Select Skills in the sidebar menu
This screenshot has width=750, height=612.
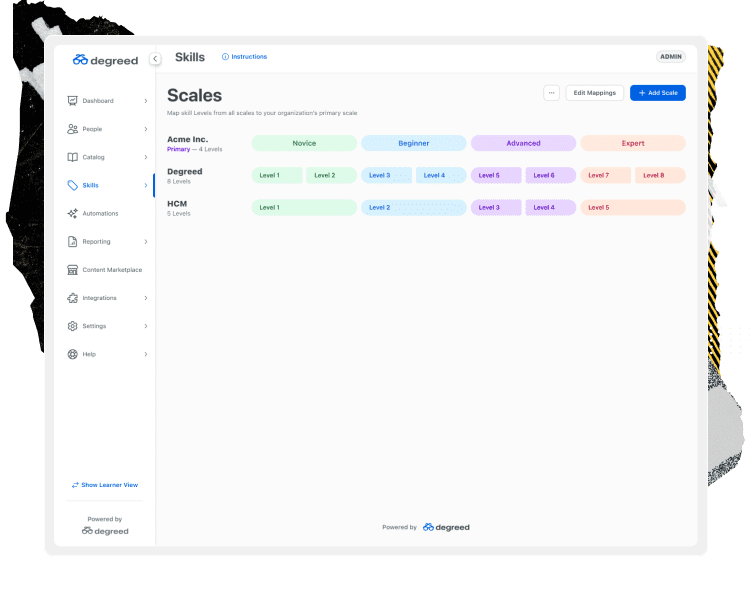(x=90, y=185)
